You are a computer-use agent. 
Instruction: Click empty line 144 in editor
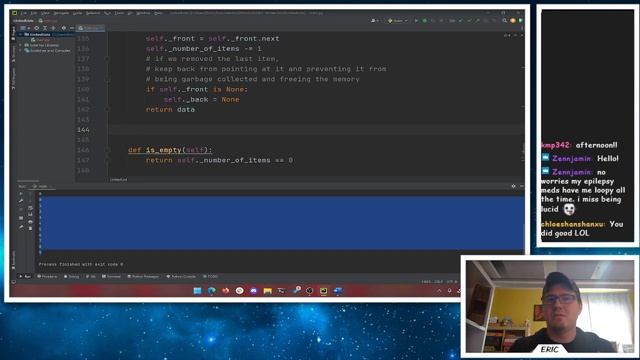click(316, 130)
